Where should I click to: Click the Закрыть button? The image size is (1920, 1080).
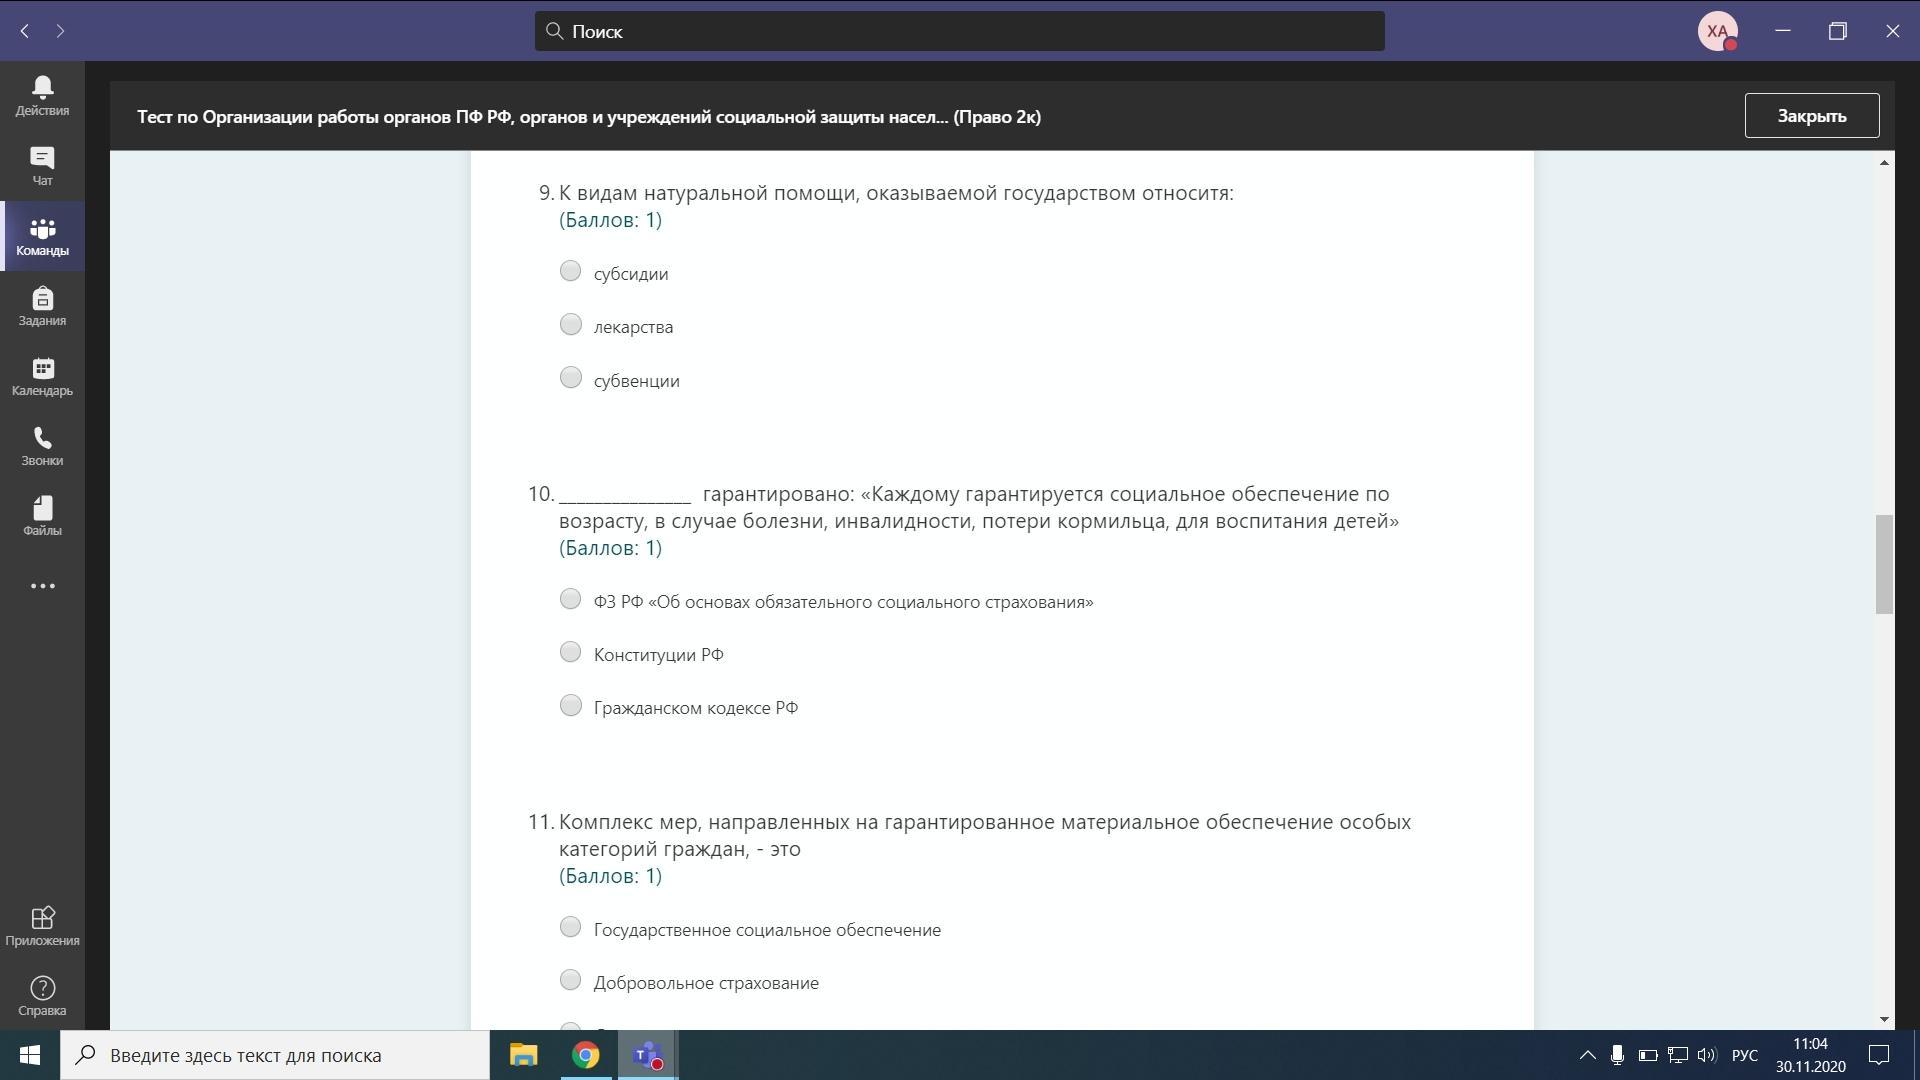point(1811,116)
